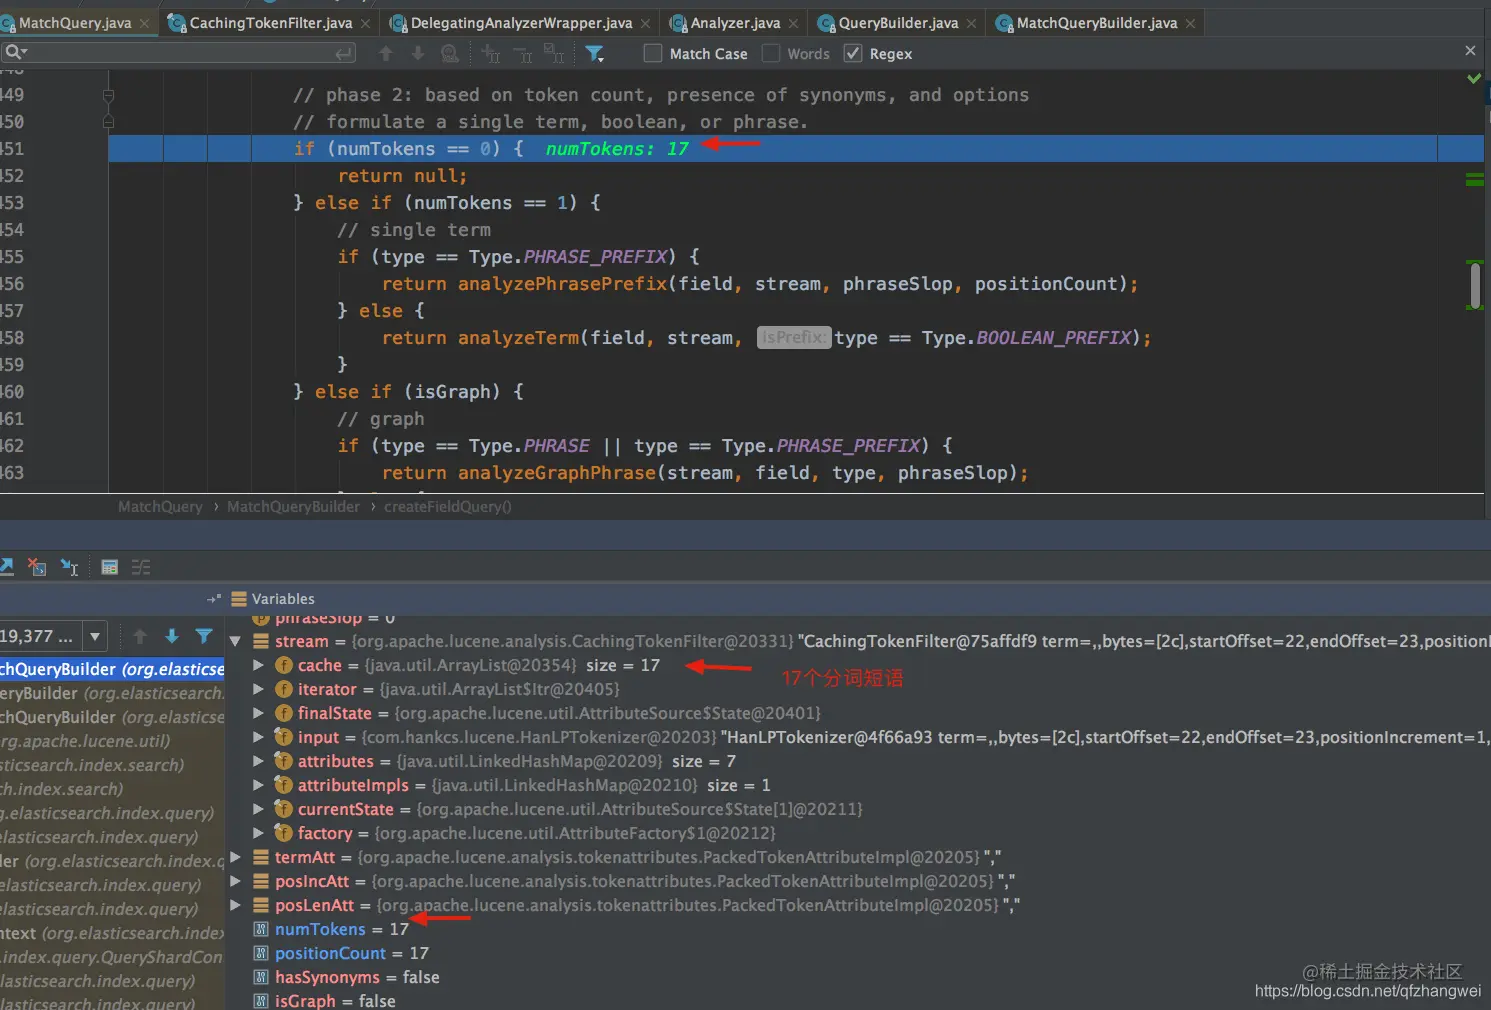
Task: Expand the cache variable node
Action: 258,666
